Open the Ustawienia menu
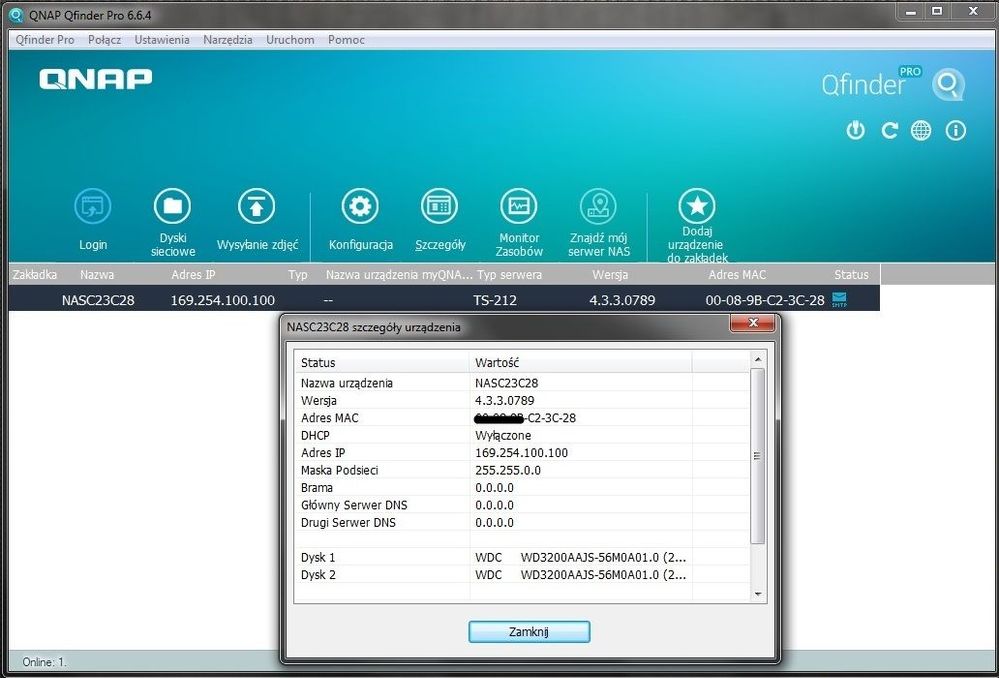Screen dimensions: 999x678 (162, 40)
